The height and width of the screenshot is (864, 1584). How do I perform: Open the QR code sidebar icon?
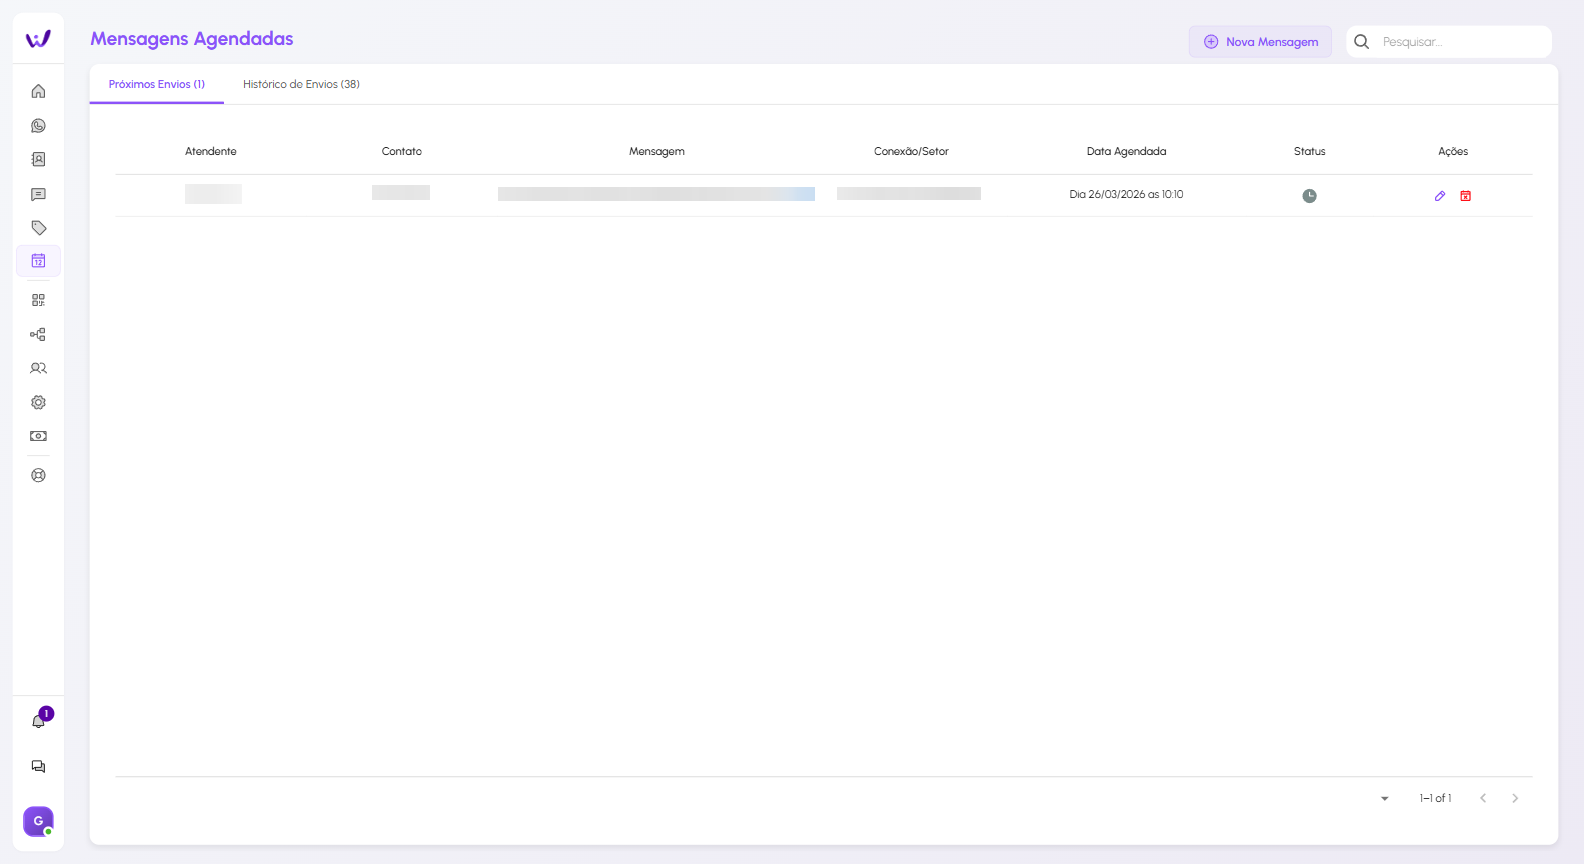[38, 300]
